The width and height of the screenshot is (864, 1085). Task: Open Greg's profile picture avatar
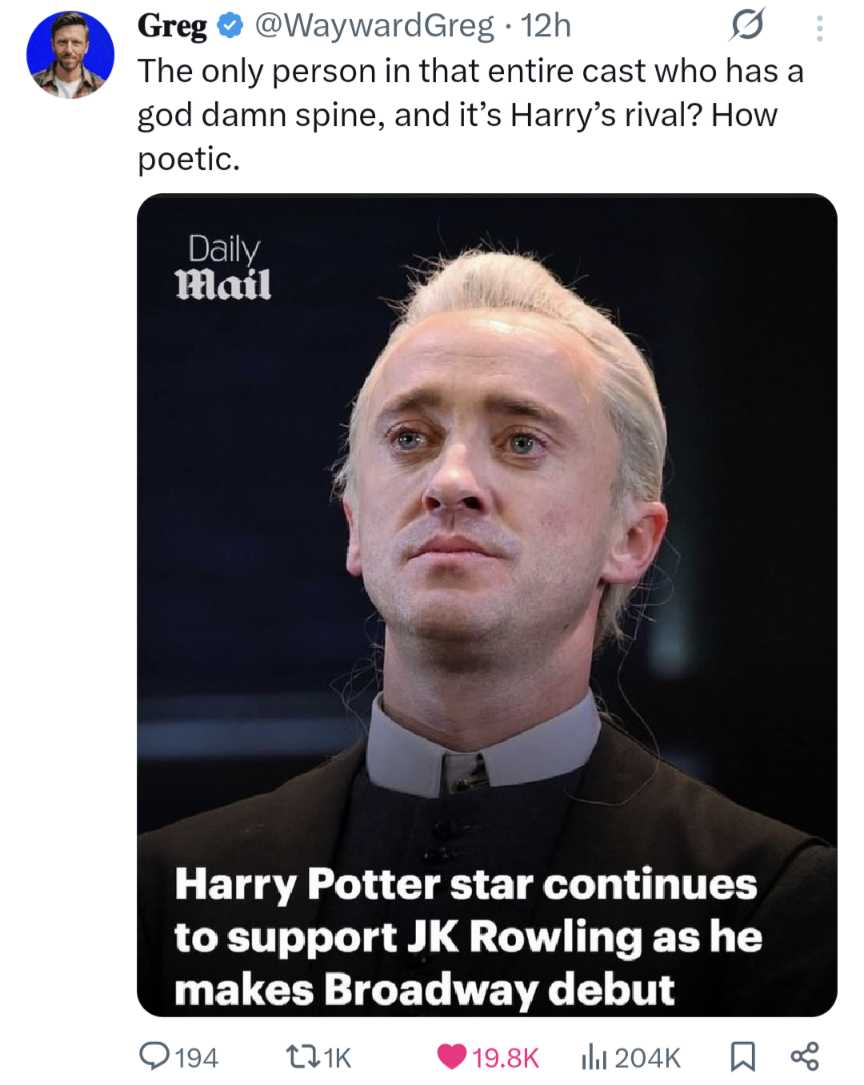pyautogui.click(x=70, y=55)
